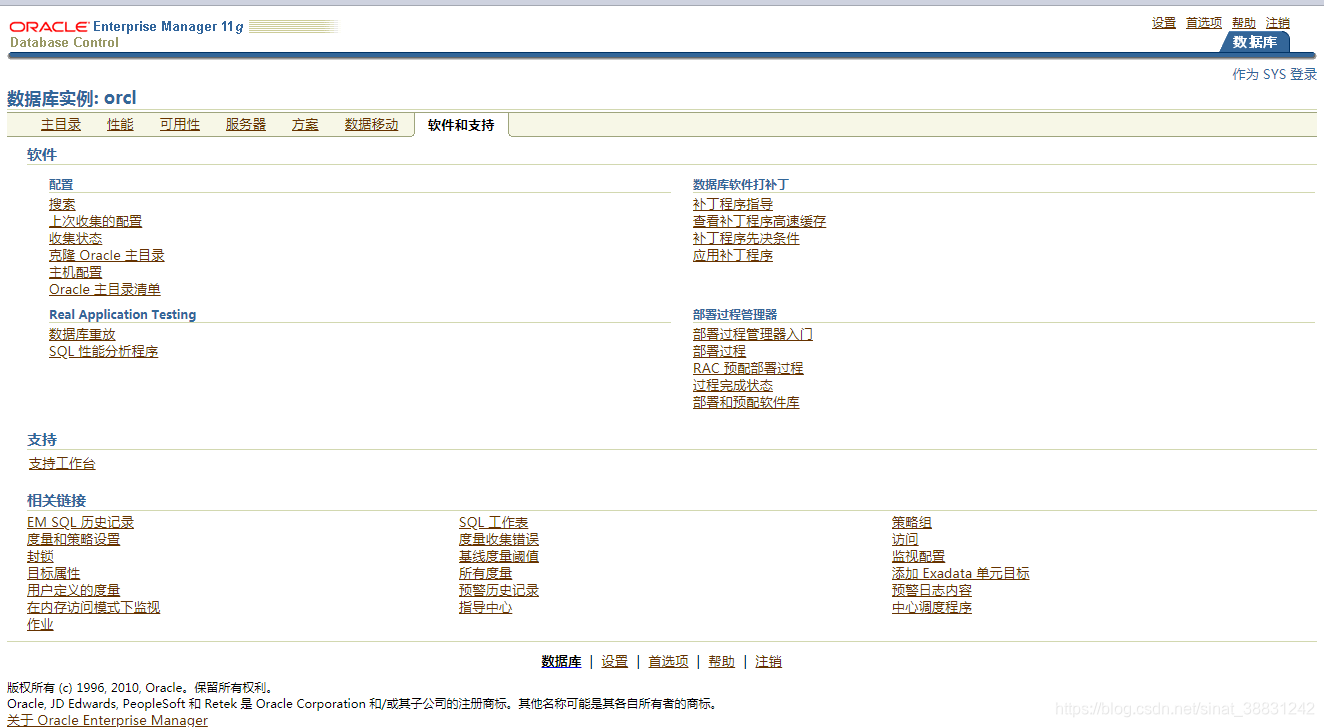1324x727 pixels.
Task: View 度量收集错误 link
Action: (499, 539)
